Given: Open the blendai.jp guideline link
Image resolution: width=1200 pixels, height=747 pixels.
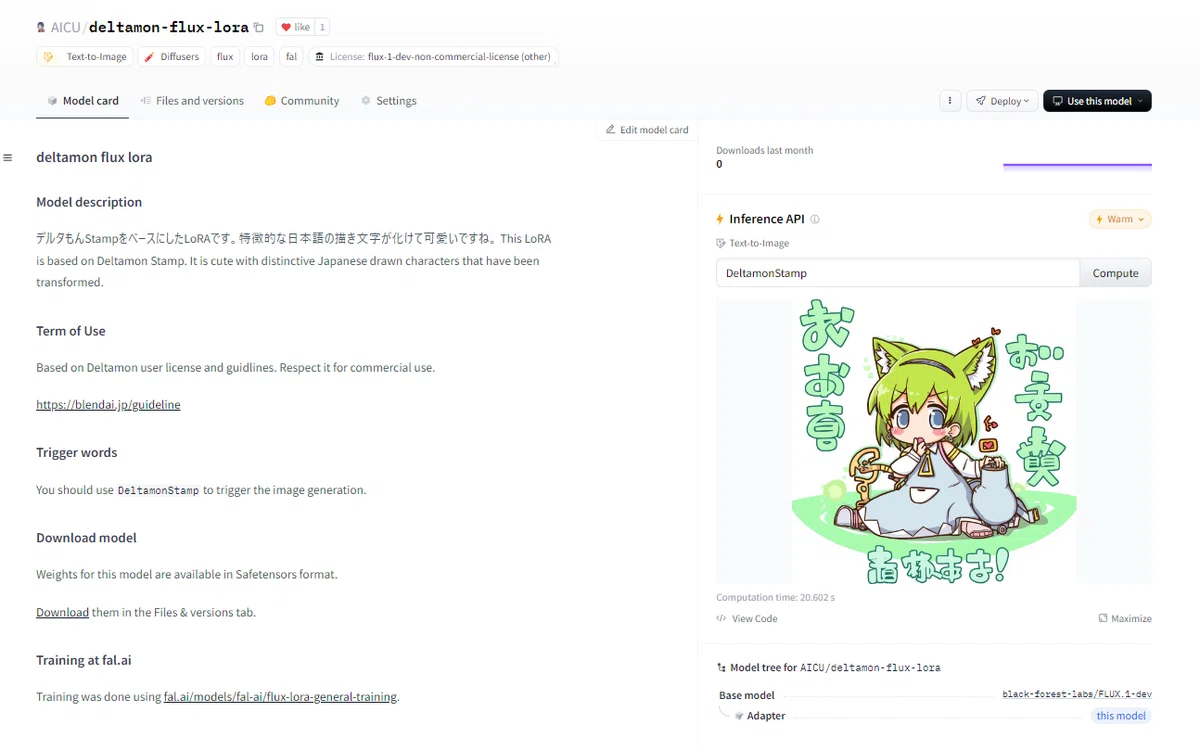Looking at the screenshot, I should [x=108, y=405].
